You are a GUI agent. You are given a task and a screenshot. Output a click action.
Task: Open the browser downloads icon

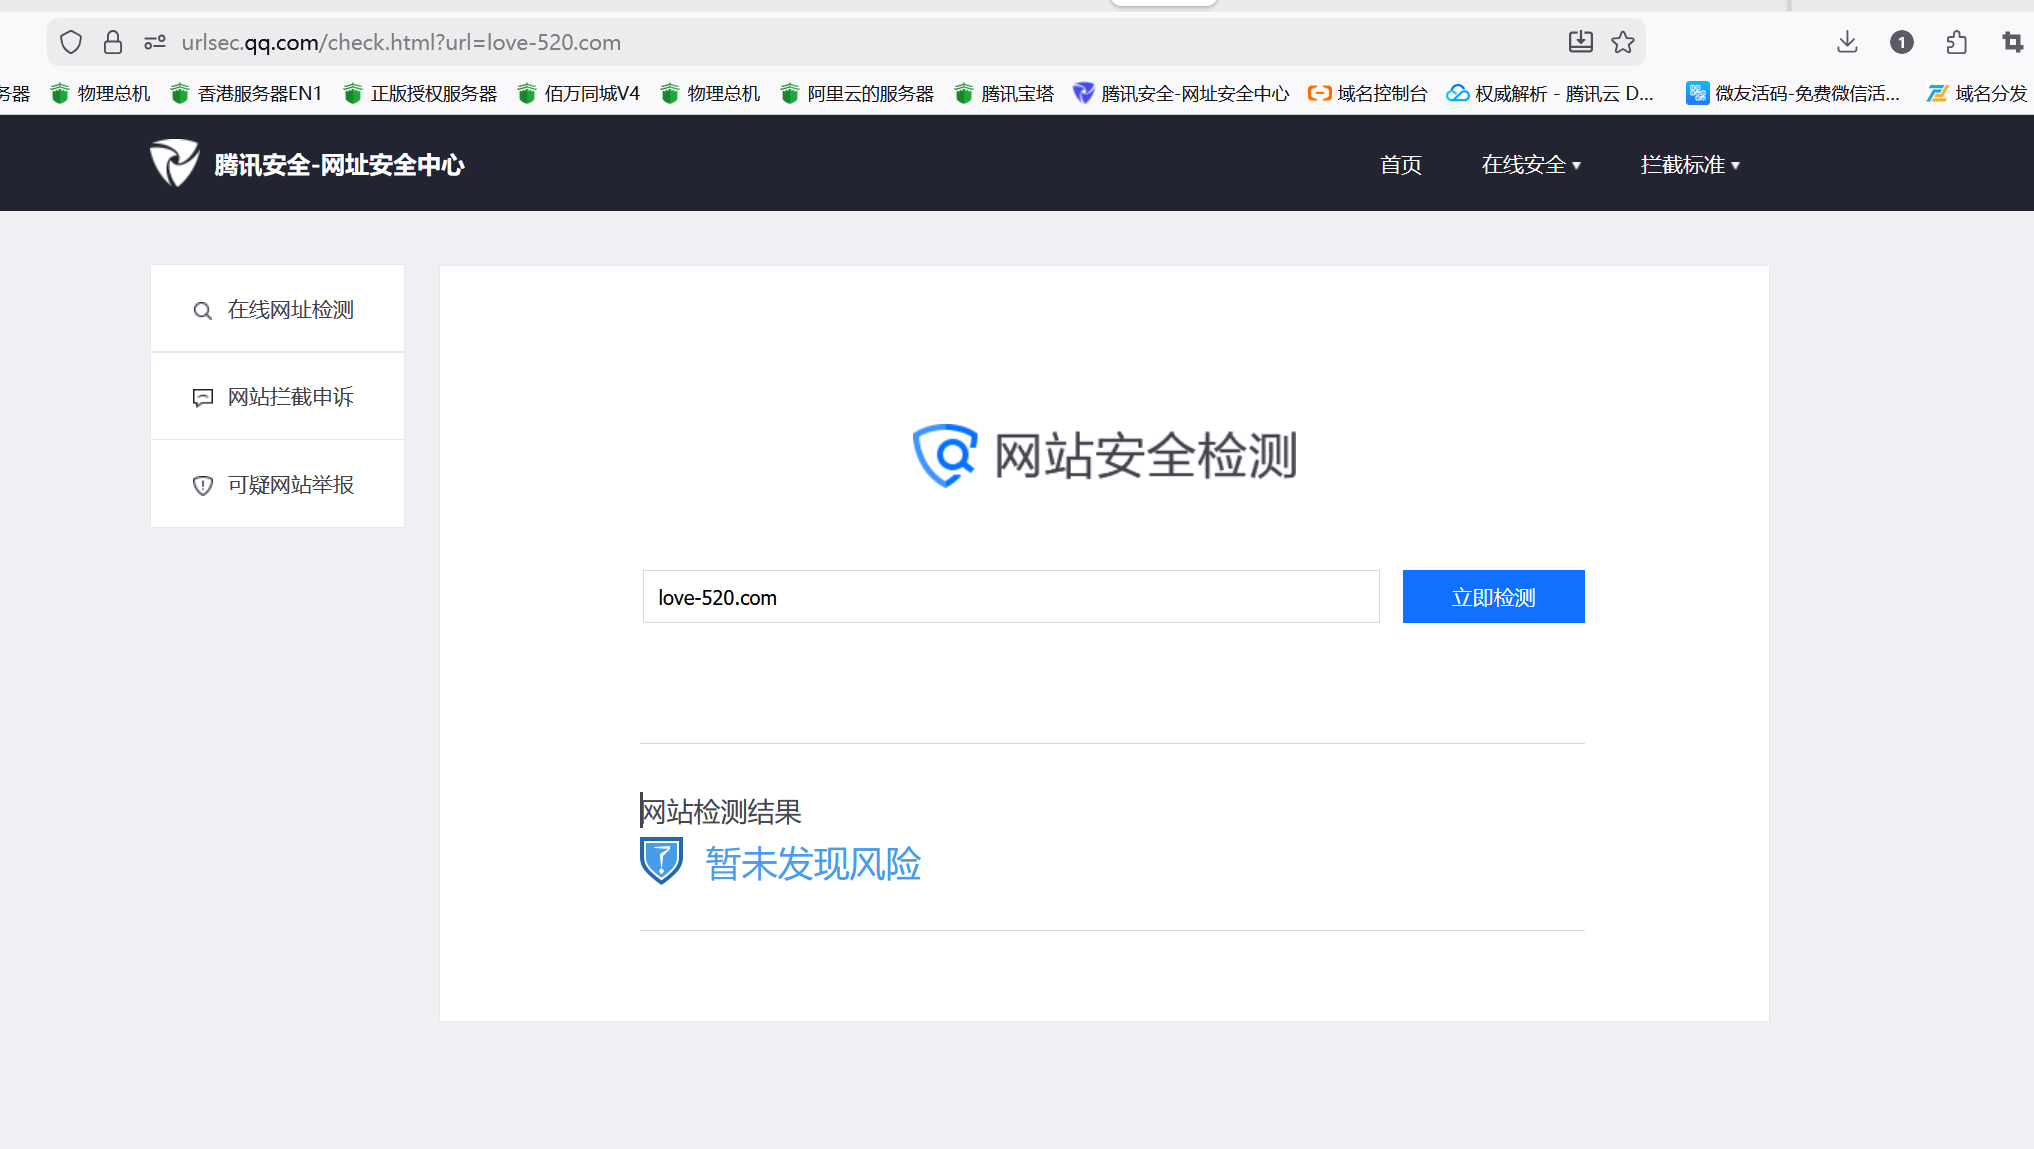coord(1847,42)
